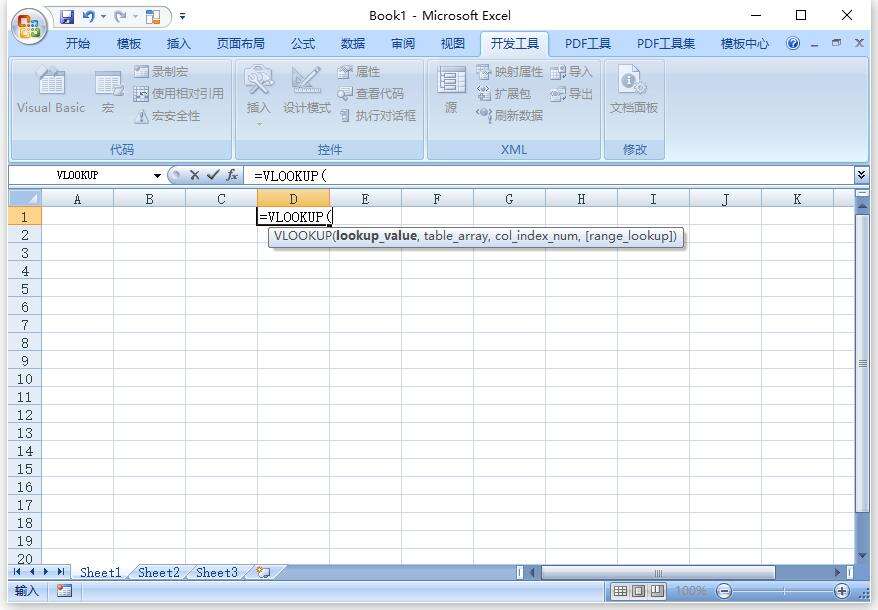
Task: Select column A header
Action: click(x=77, y=199)
